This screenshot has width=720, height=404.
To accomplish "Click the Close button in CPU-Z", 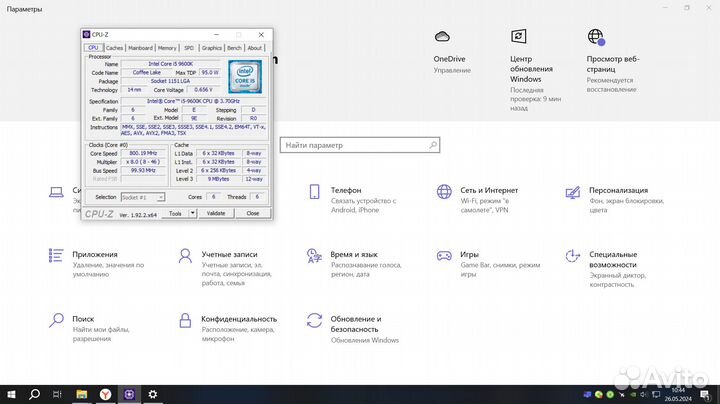I will pyautogui.click(x=253, y=213).
